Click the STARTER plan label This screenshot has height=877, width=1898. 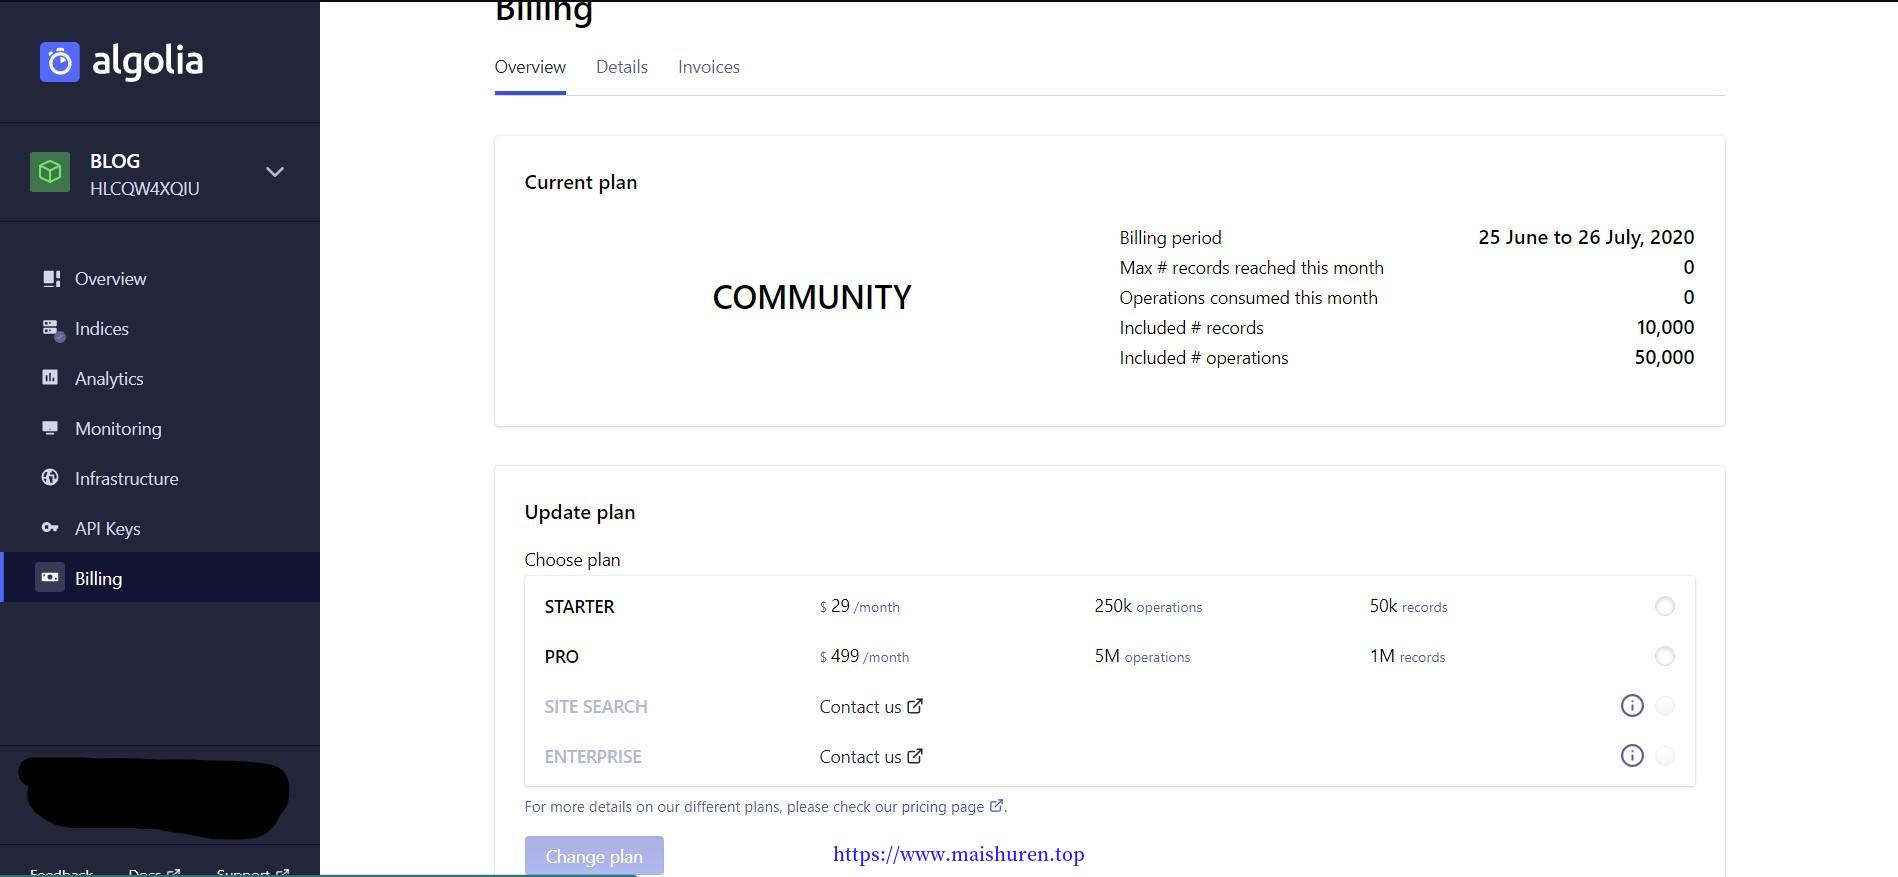point(580,607)
